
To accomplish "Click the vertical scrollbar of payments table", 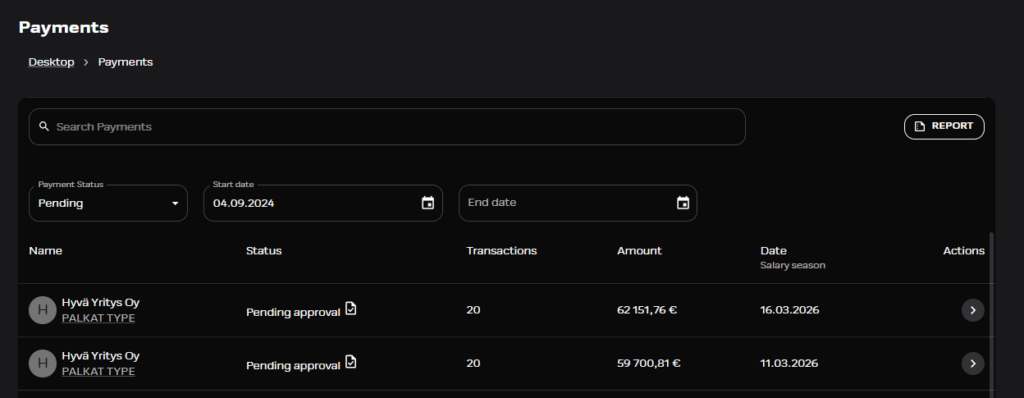I will 993,314.
